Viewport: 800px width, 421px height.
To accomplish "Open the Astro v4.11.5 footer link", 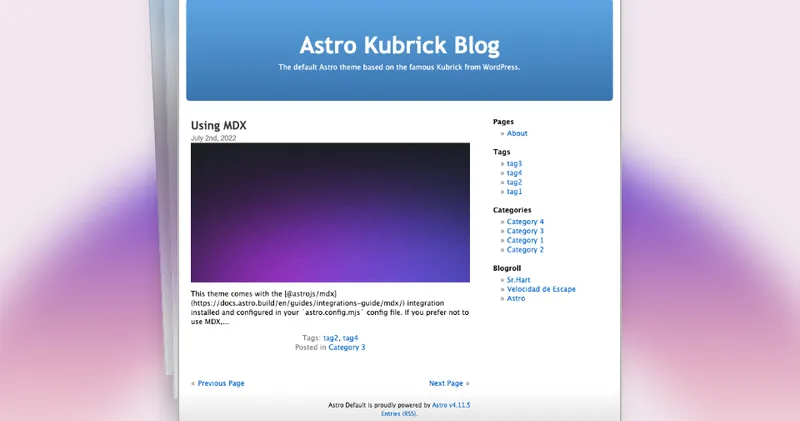I will (451, 405).
